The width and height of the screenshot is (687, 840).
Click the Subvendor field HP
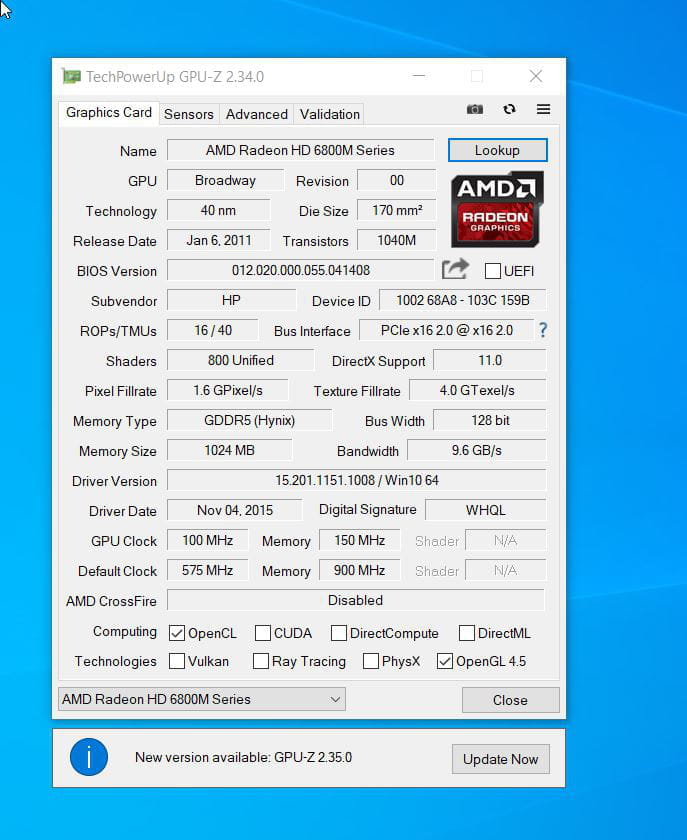pyautogui.click(x=232, y=300)
